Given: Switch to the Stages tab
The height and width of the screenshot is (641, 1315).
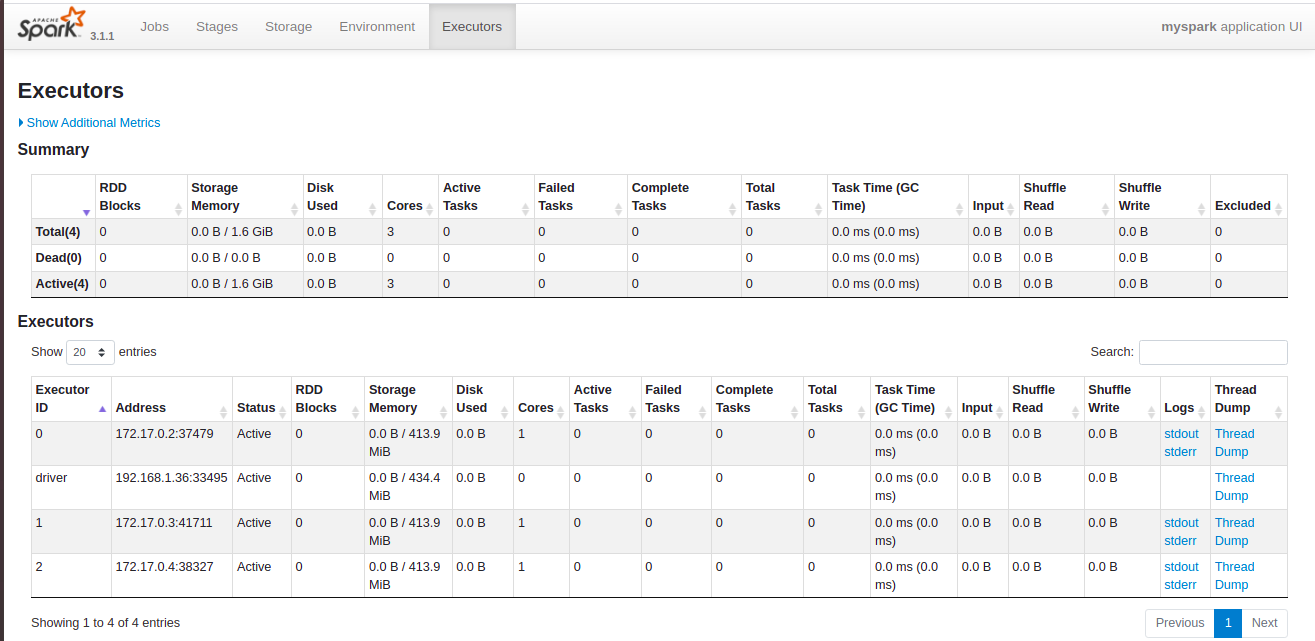Looking at the screenshot, I should coord(217,26).
